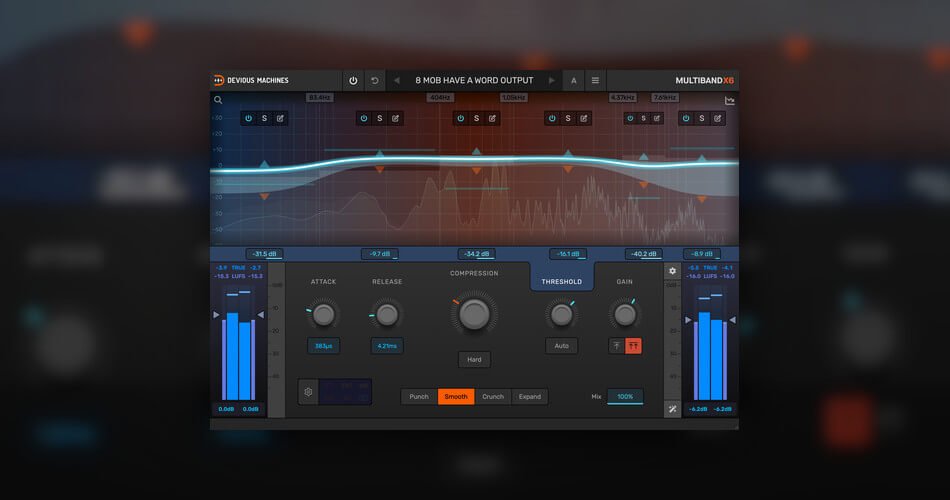Image resolution: width=950 pixels, height=500 pixels.
Task: Click the magic wand icon near output meter
Action: coord(673,409)
